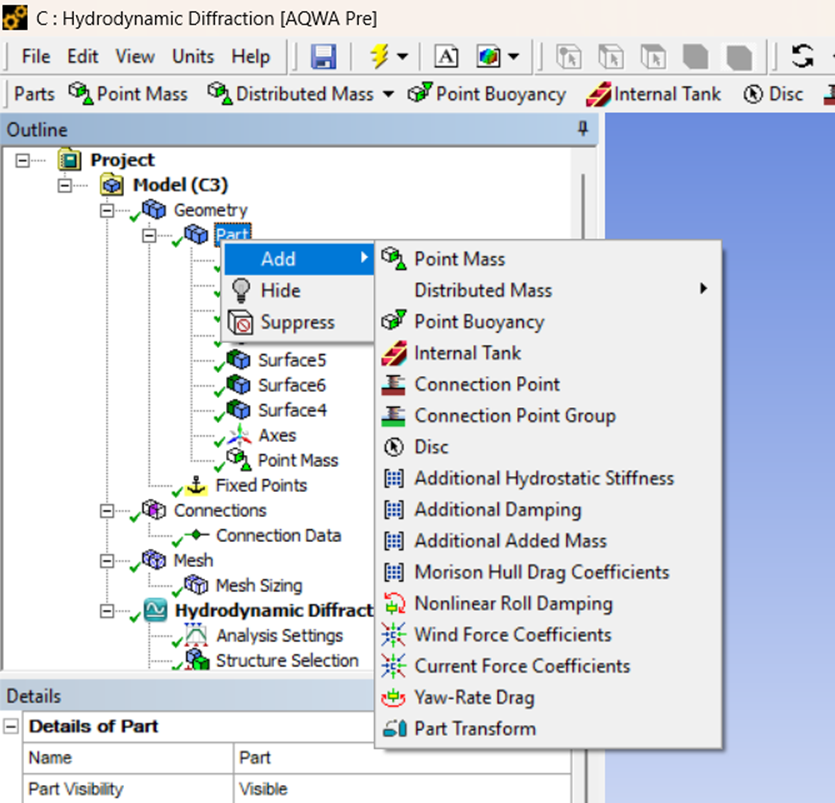This screenshot has width=835, height=803.
Task: Select Surface4 in the Outline tree
Action: pyautogui.click(x=292, y=411)
